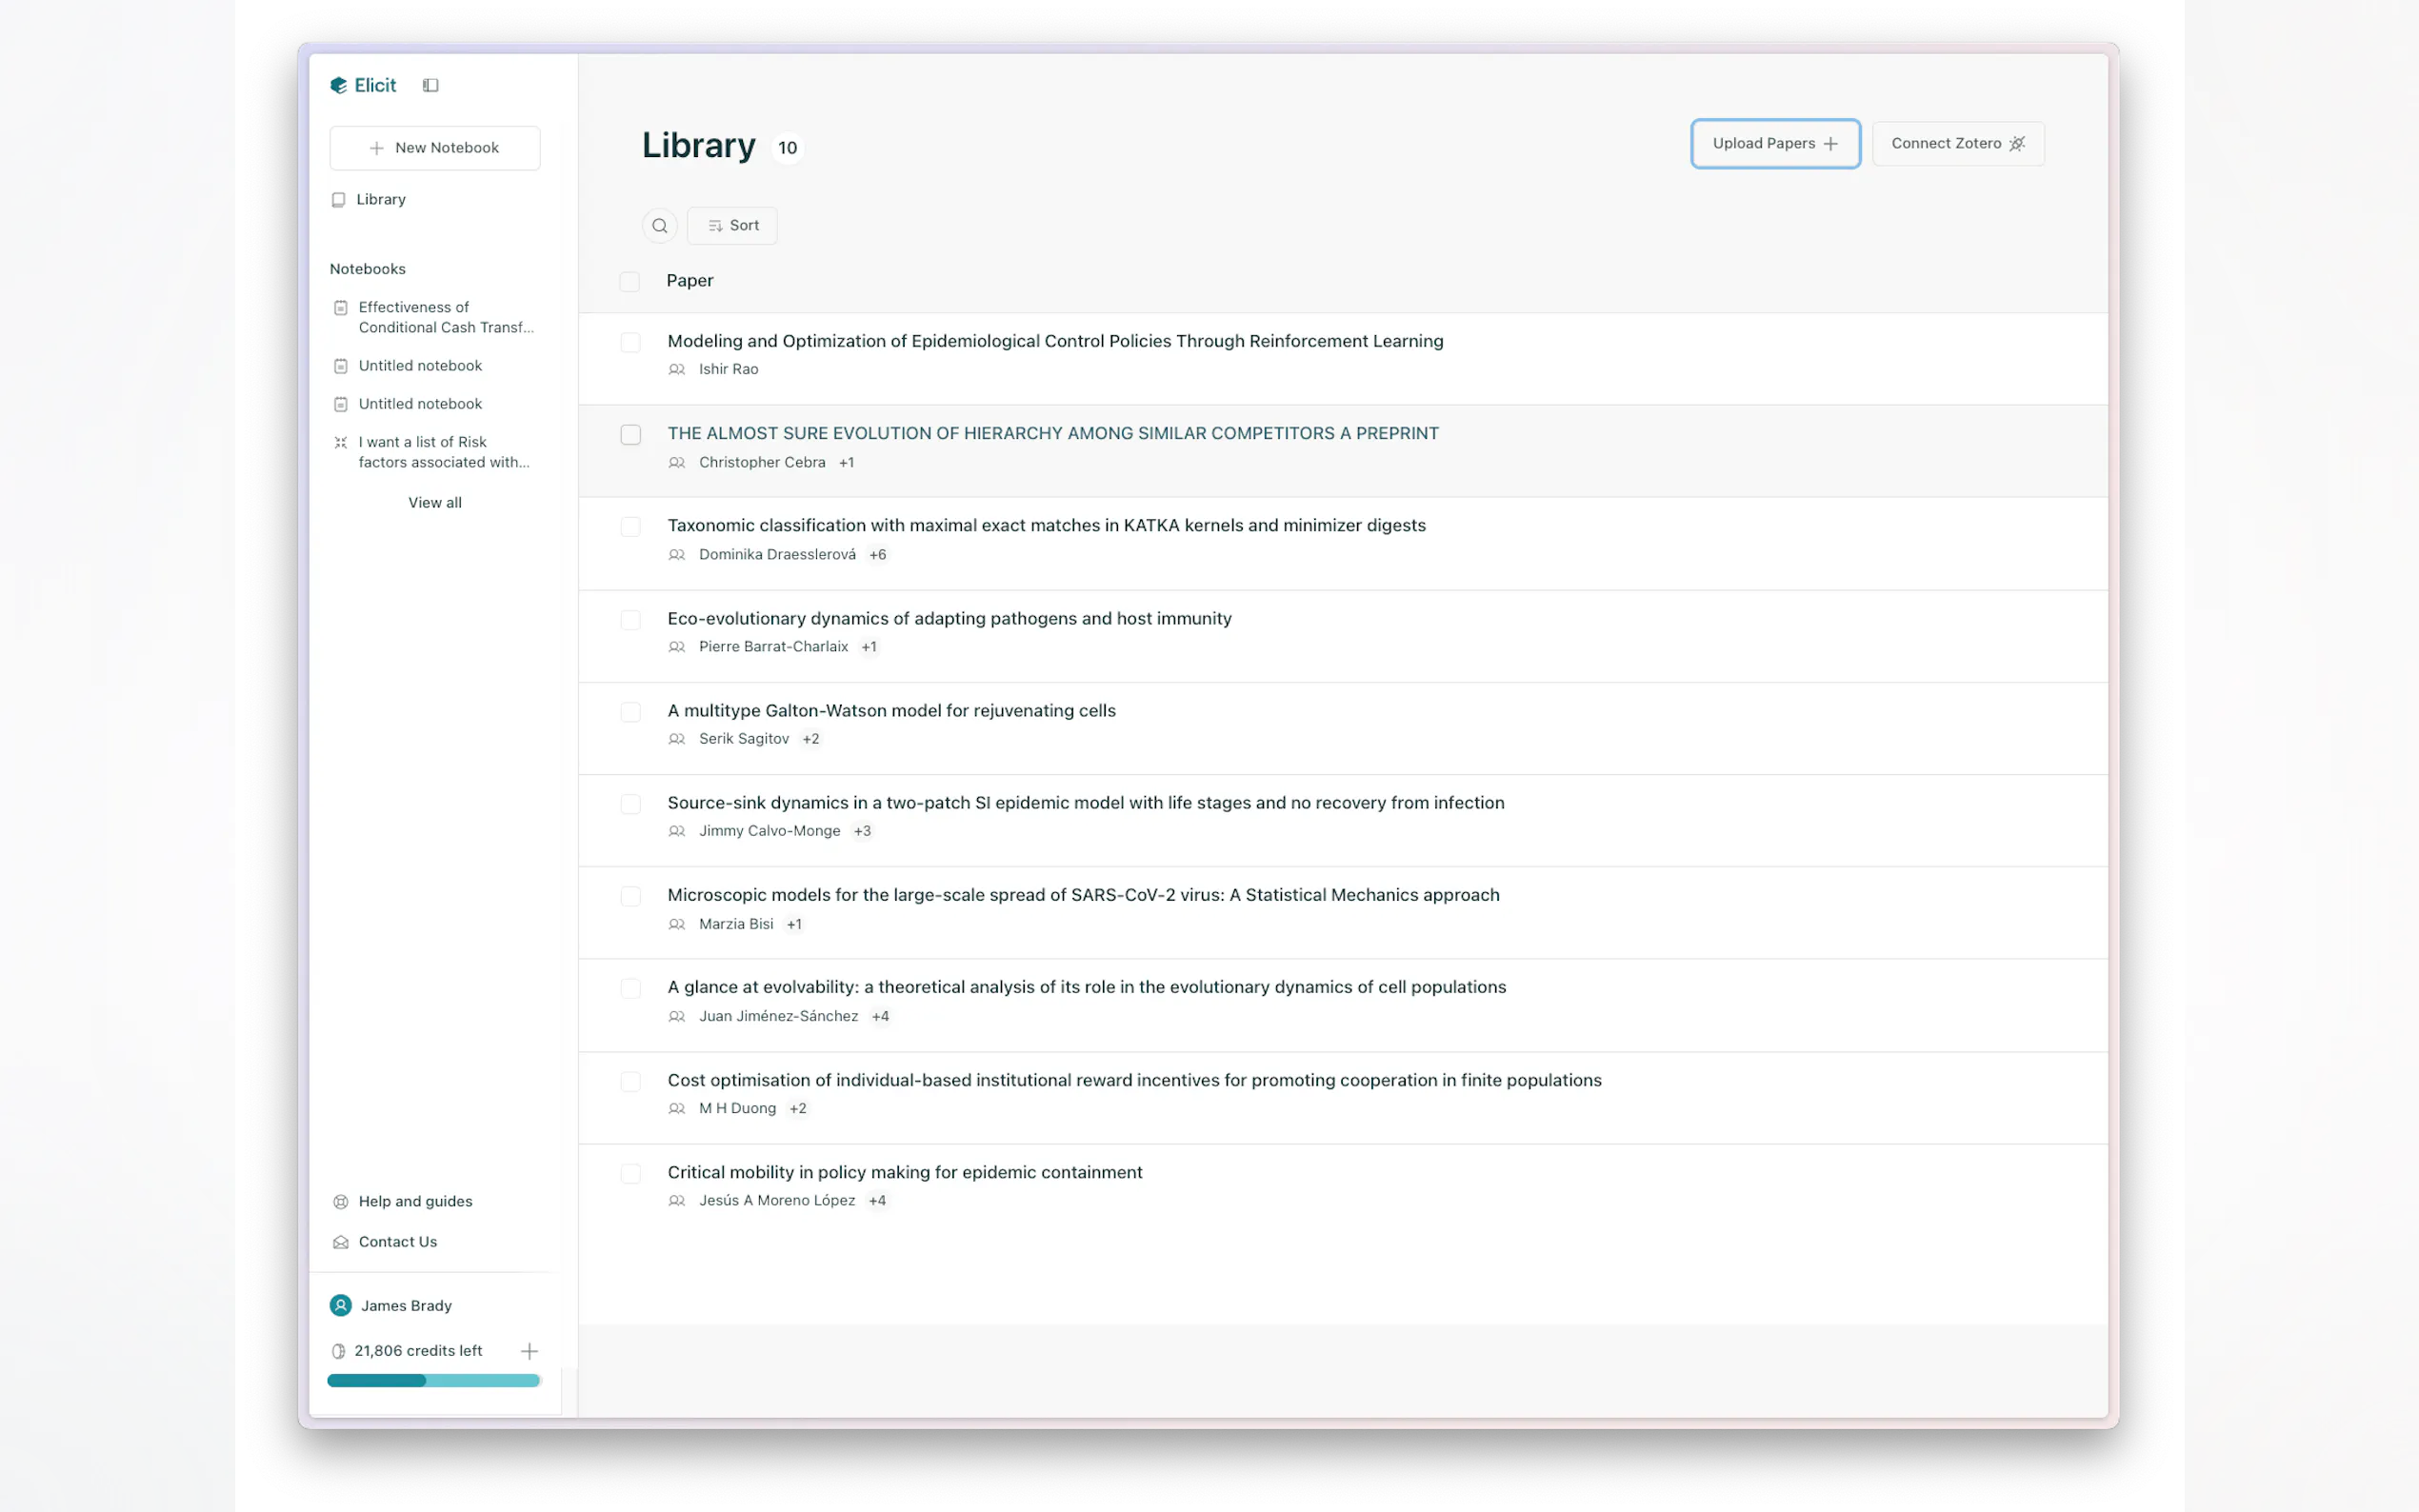The width and height of the screenshot is (2419, 1512).
Task: Click the credits usage progress bar
Action: pyautogui.click(x=433, y=1380)
